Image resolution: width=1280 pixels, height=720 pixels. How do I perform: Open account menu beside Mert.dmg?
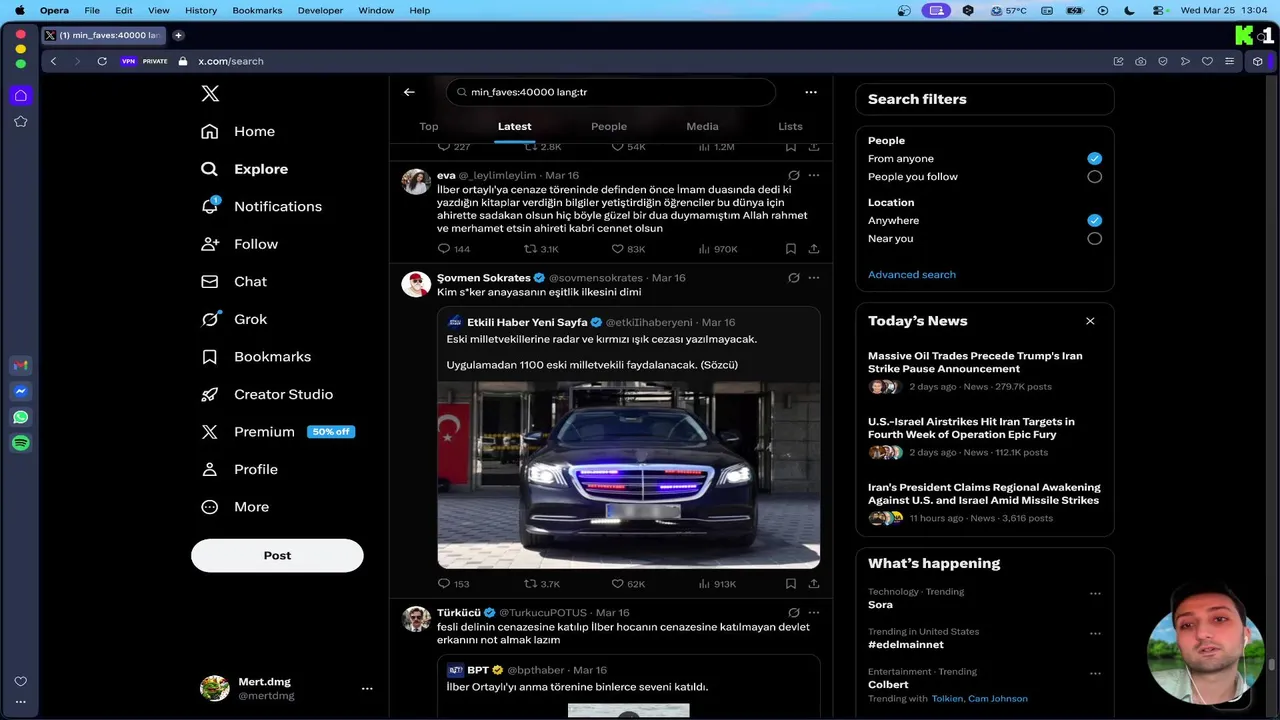pyautogui.click(x=367, y=688)
